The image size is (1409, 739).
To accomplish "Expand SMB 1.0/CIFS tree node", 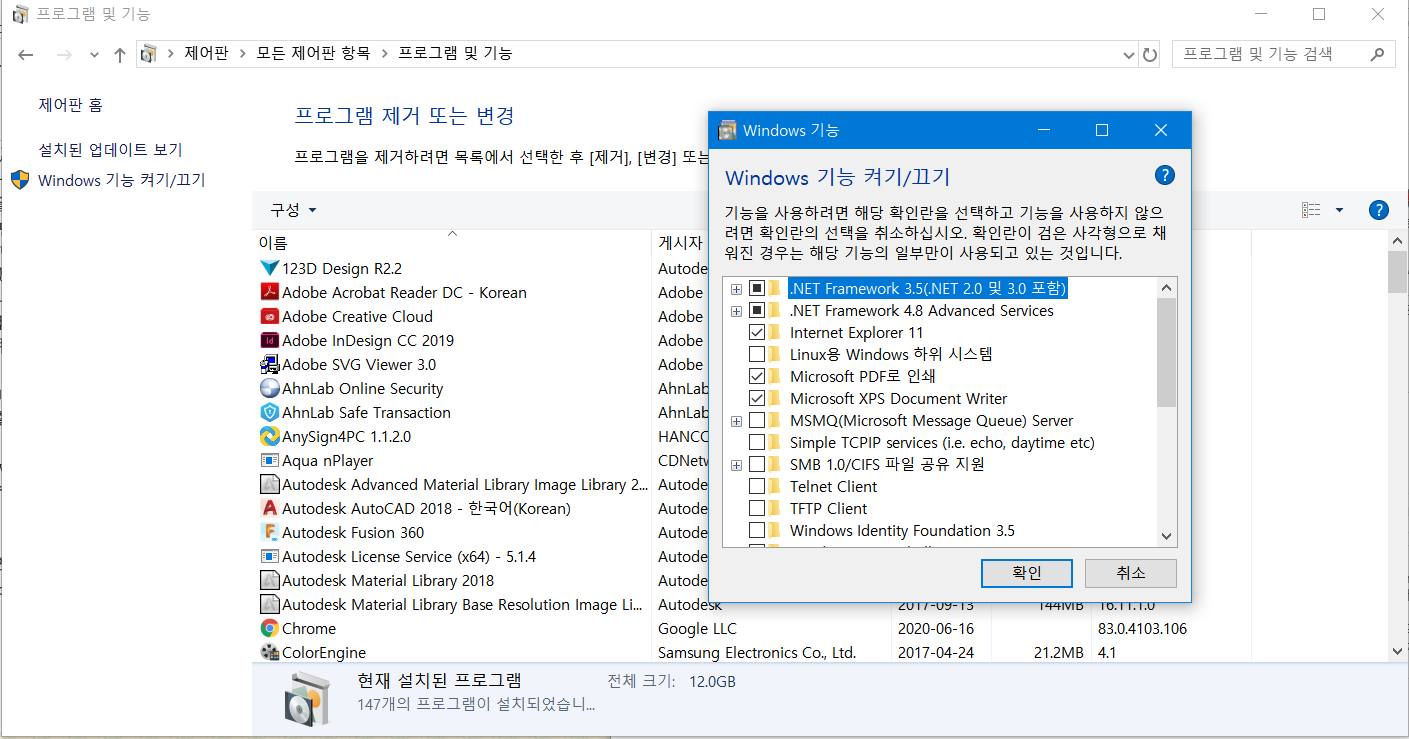I will (736, 465).
